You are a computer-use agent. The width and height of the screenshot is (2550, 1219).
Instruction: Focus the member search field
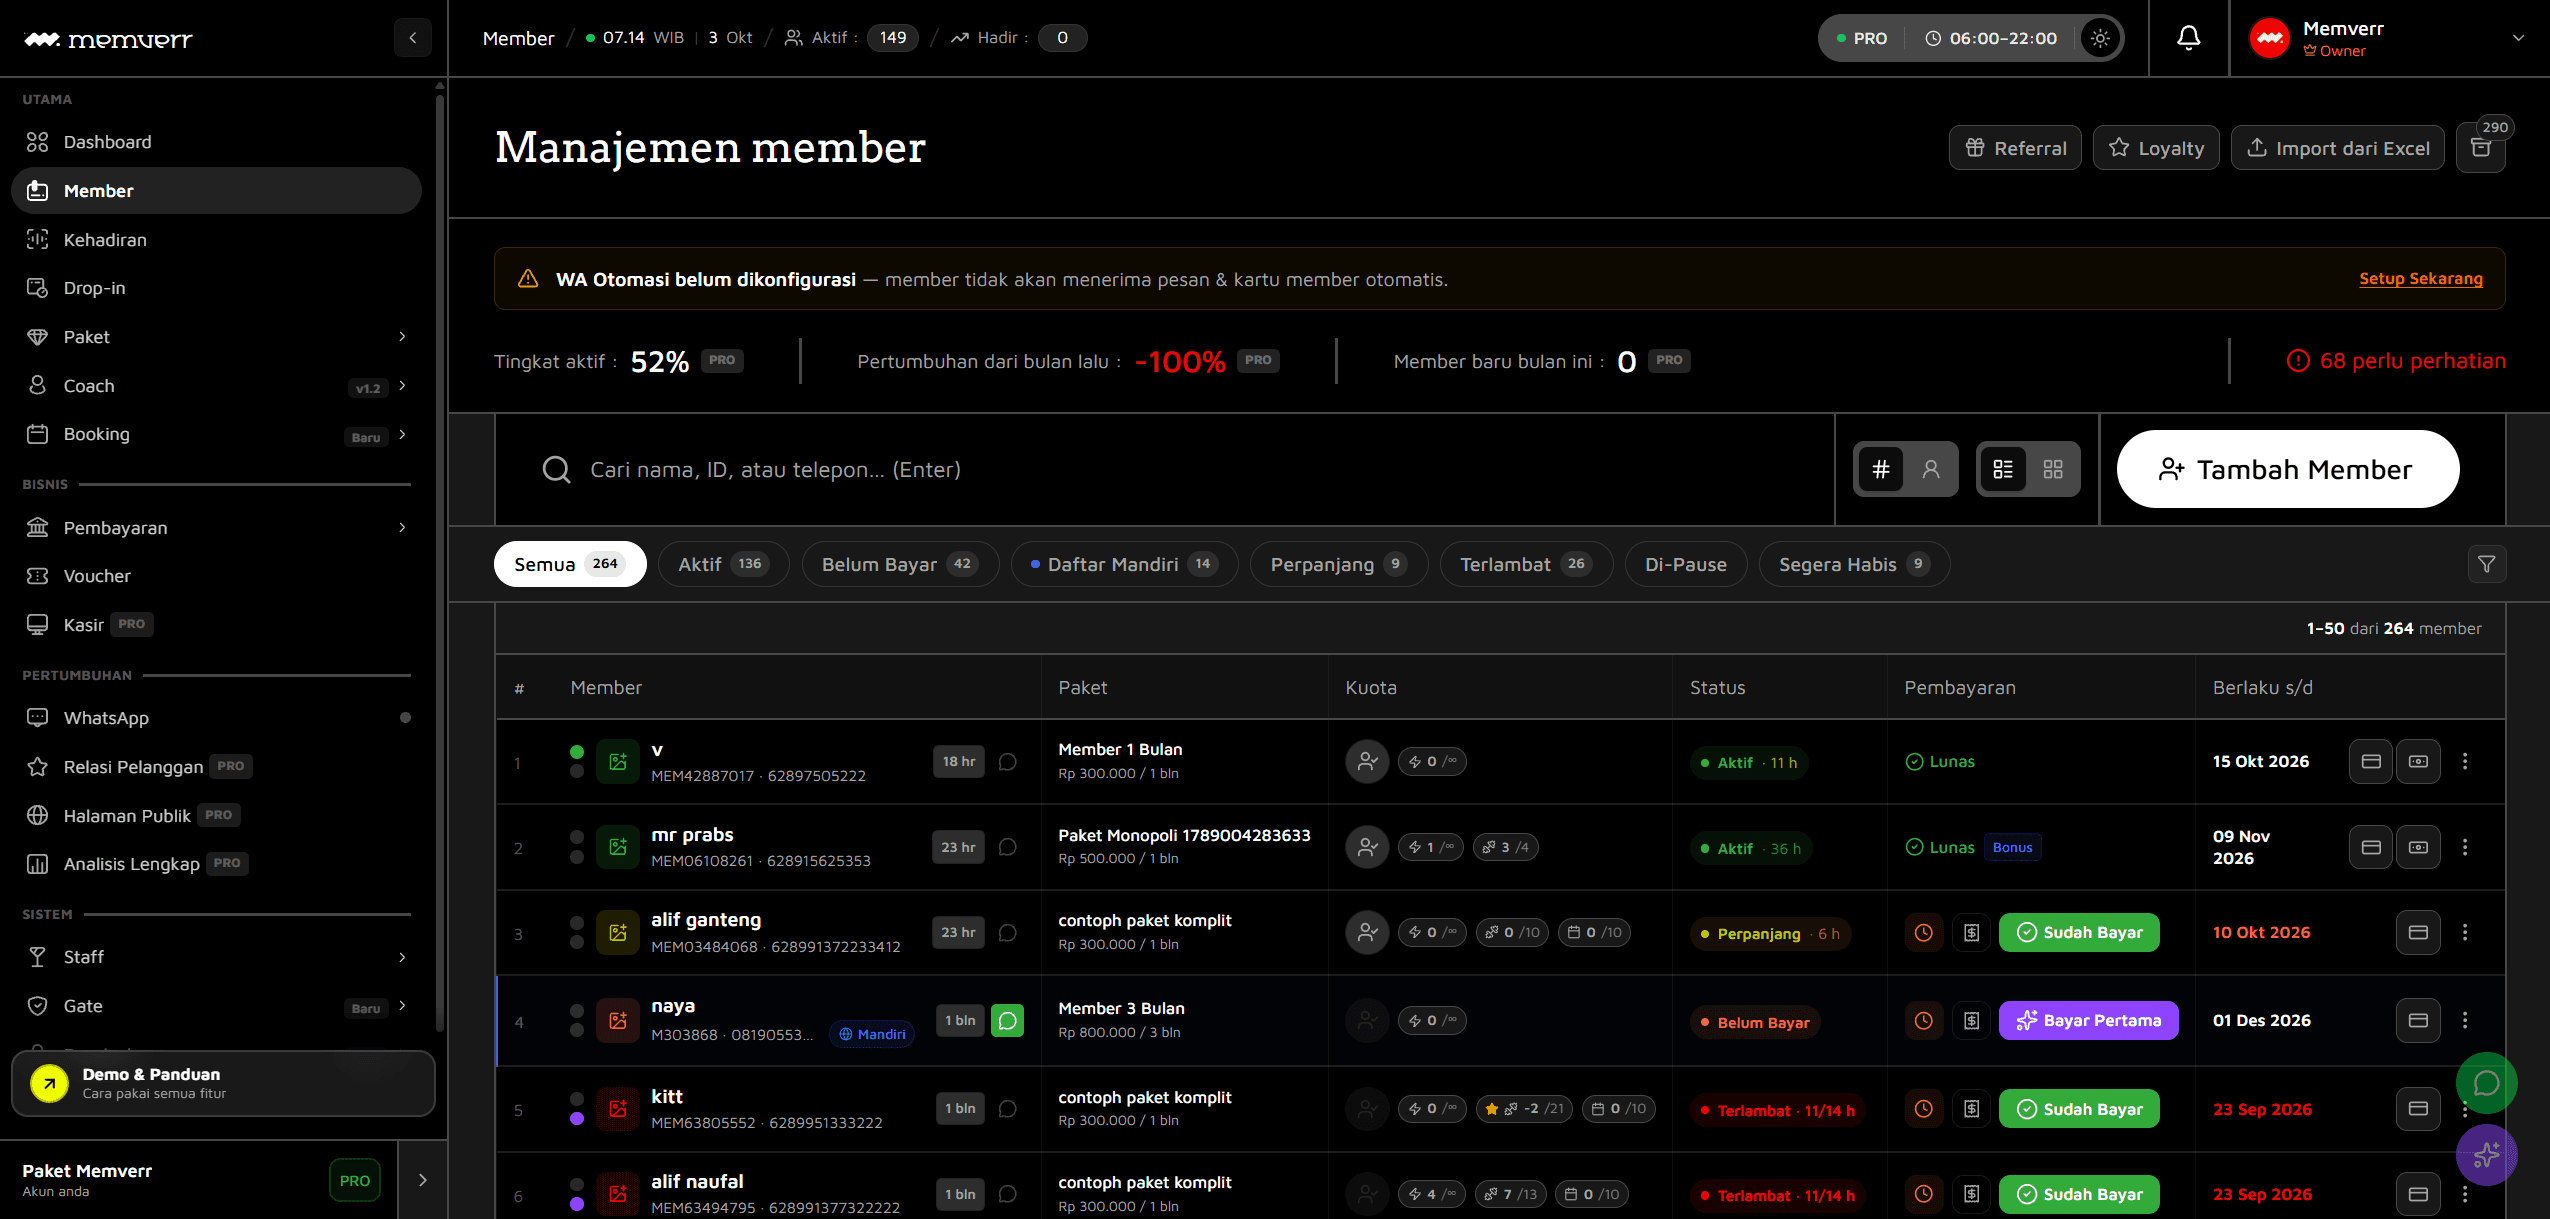point(1165,469)
